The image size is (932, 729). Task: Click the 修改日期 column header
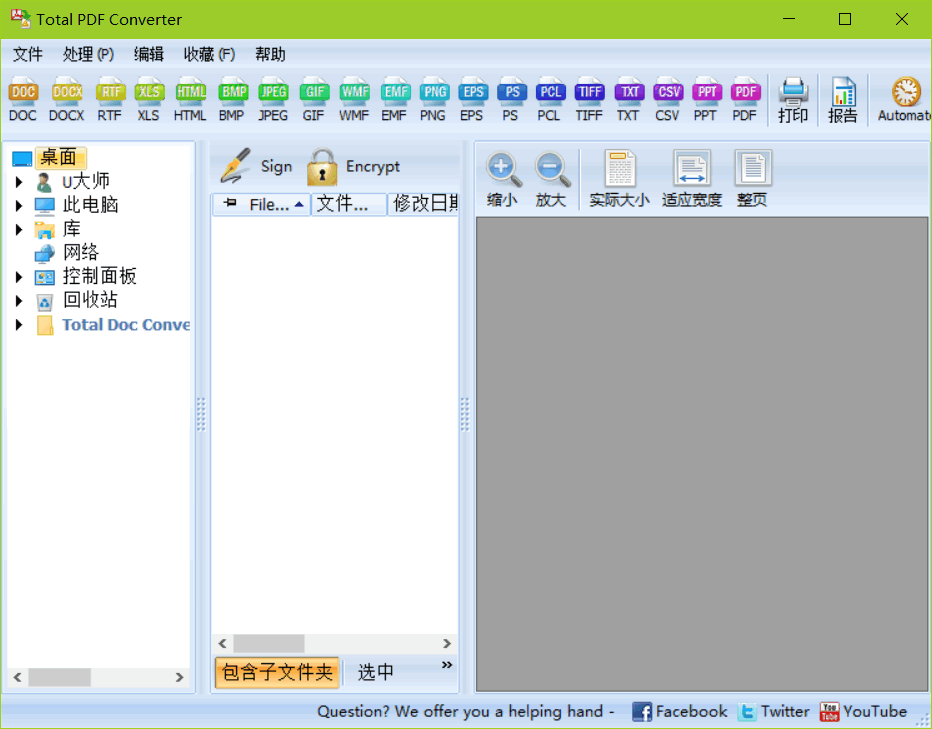tap(423, 205)
